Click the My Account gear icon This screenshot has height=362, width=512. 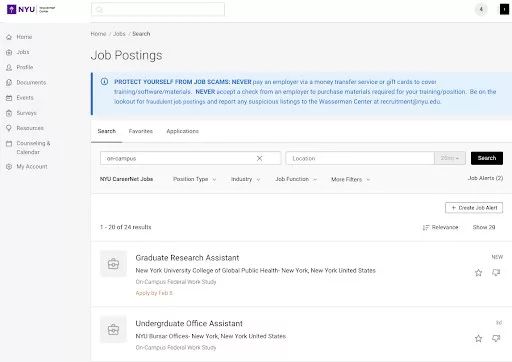pos(9,166)
